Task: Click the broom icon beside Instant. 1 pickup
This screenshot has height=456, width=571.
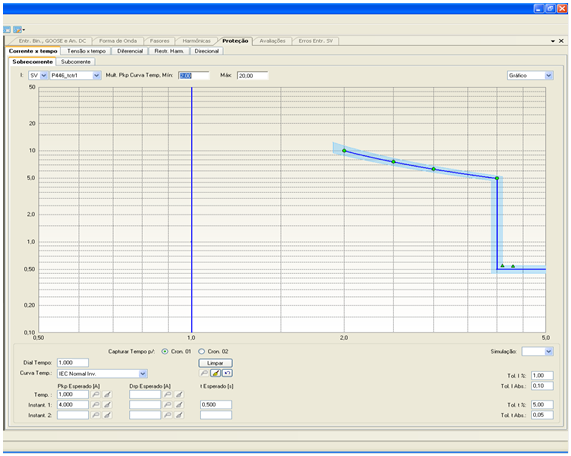Action: coord(107,405)
